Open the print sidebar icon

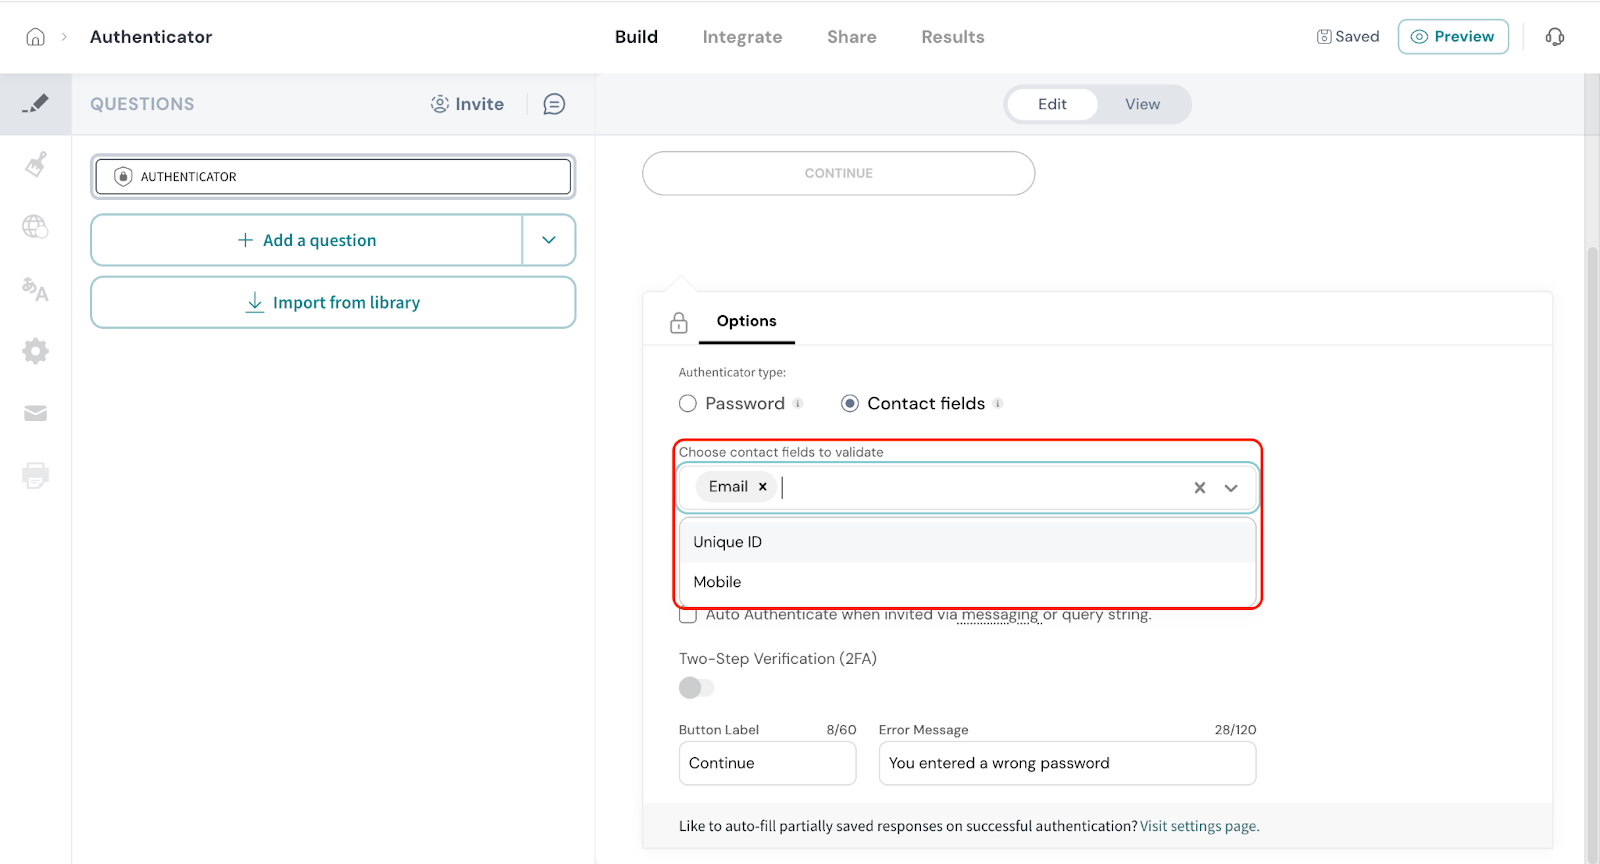point(36,475)
